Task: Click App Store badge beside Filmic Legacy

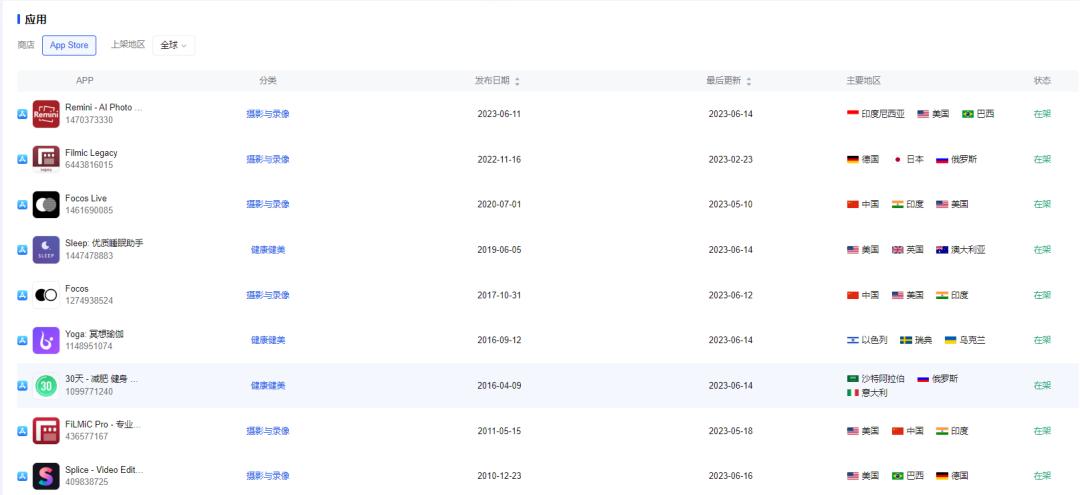Action: (x=22, y=159)
